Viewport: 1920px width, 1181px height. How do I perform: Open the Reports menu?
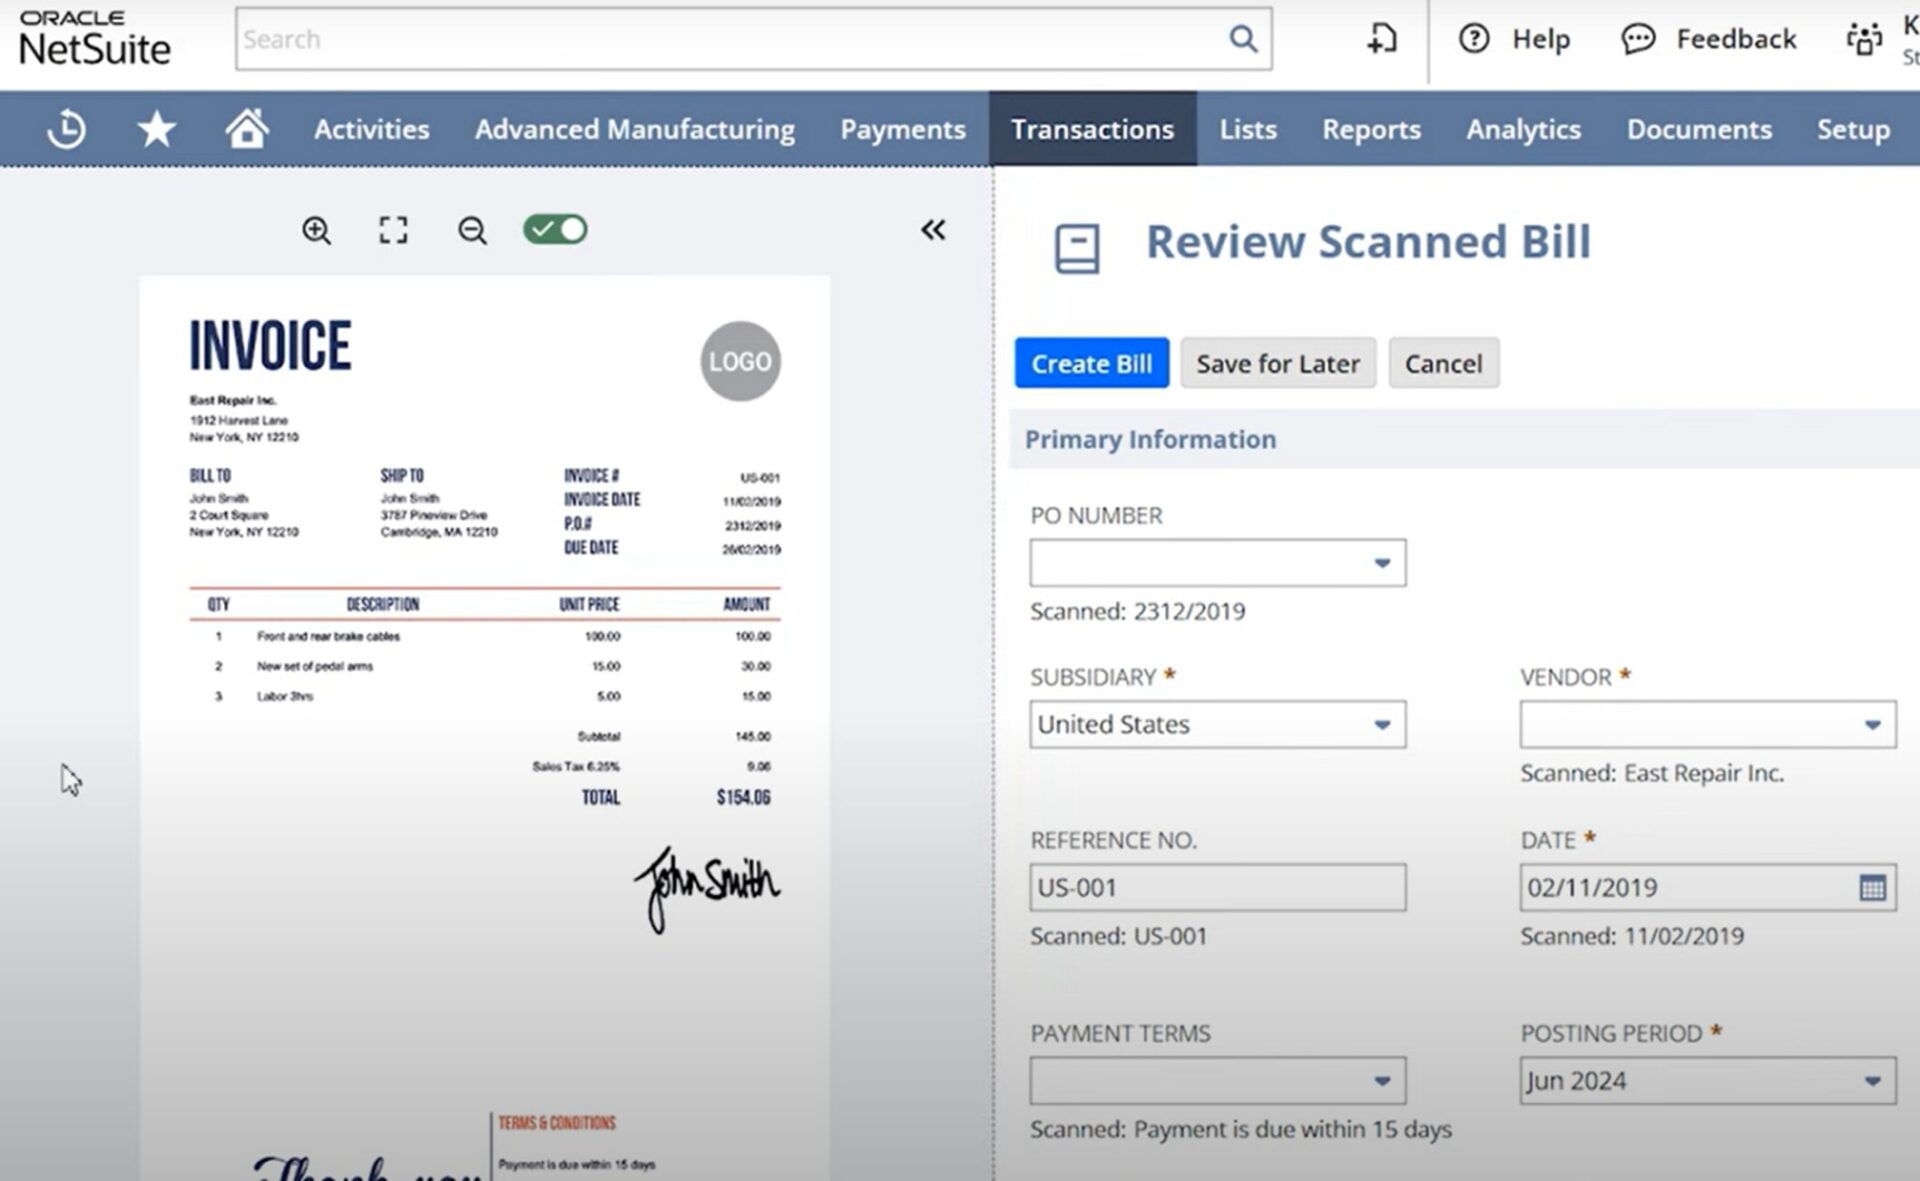(1371, 129)
